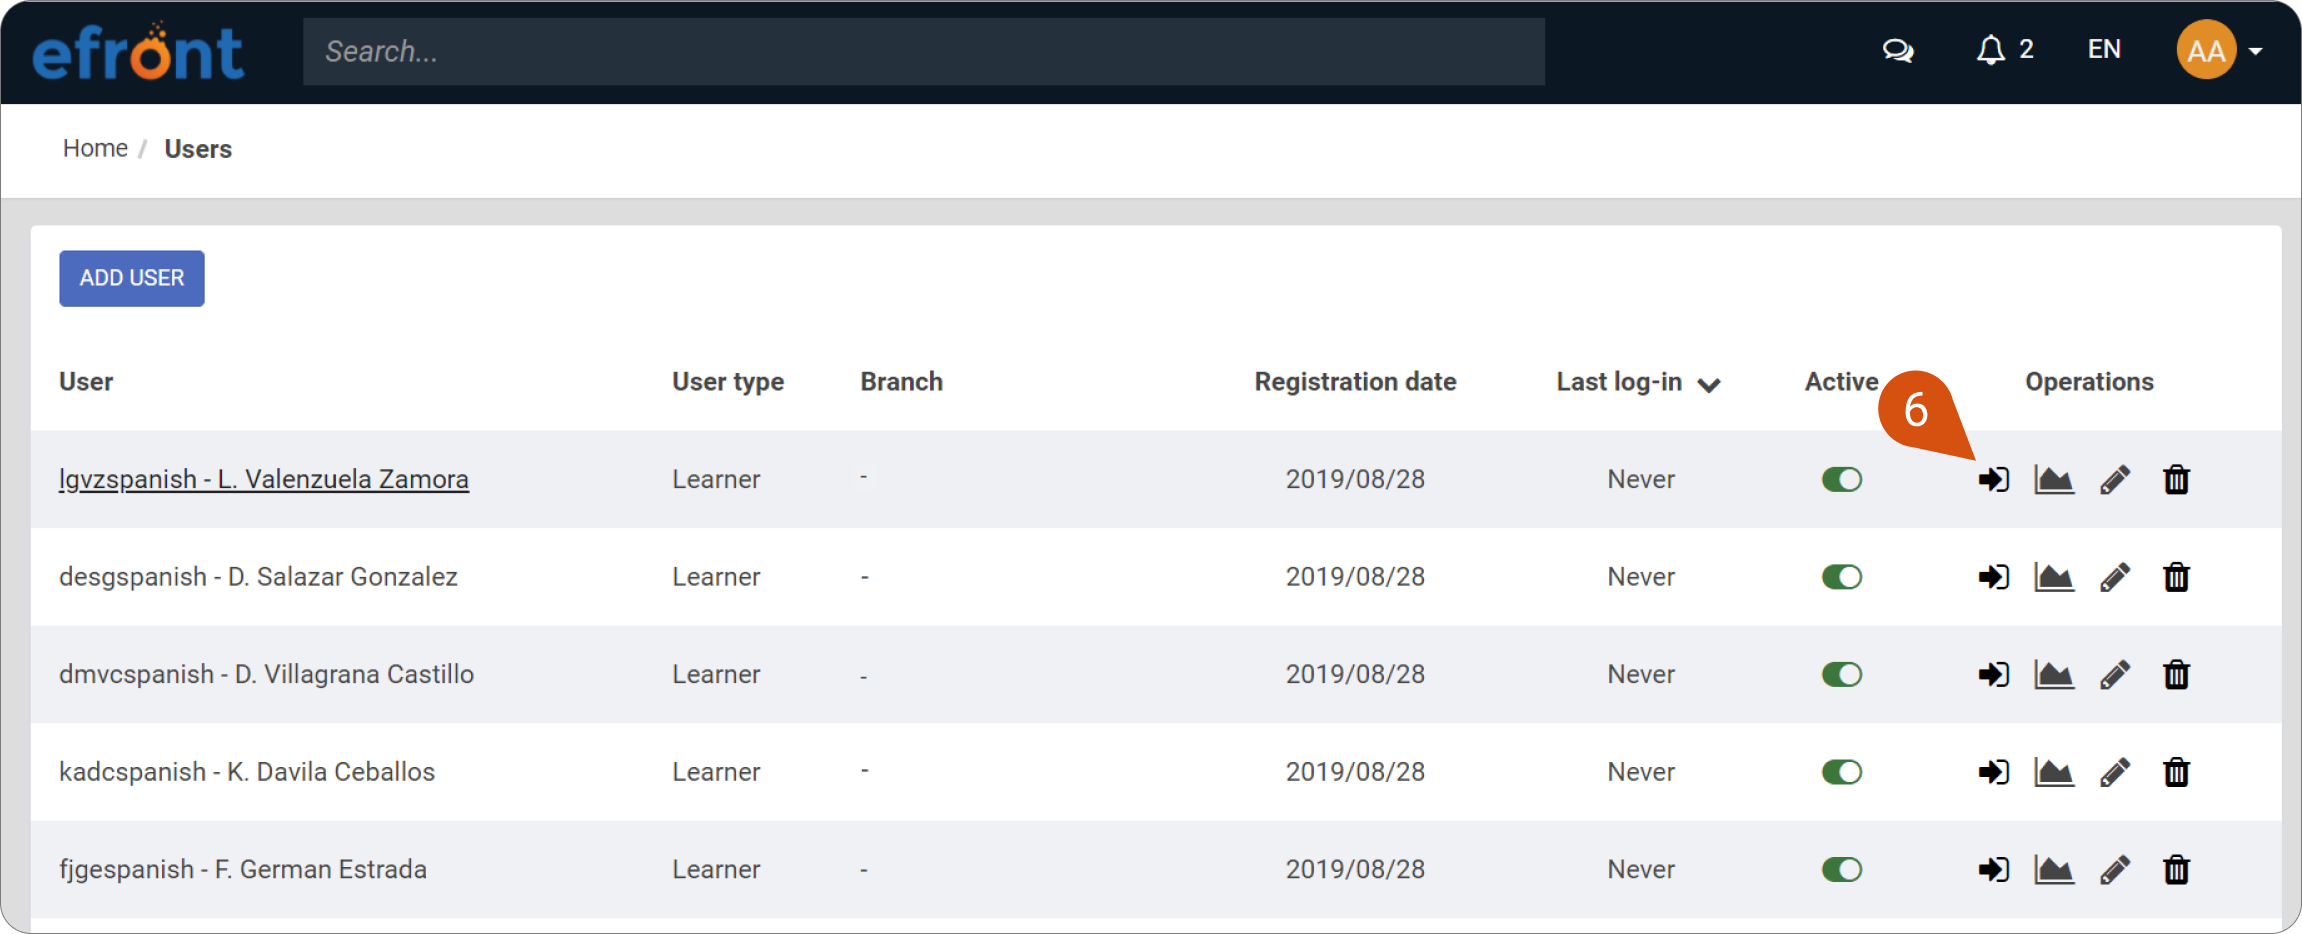The width and height of the screenshot is (2302, 934).
Task: Sort by User column header
Action: pos(86,382)
